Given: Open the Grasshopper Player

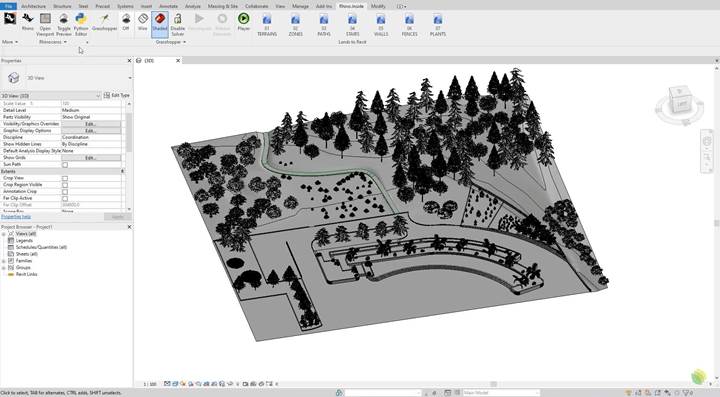Looking at the screenshot, I should [244, 22].
